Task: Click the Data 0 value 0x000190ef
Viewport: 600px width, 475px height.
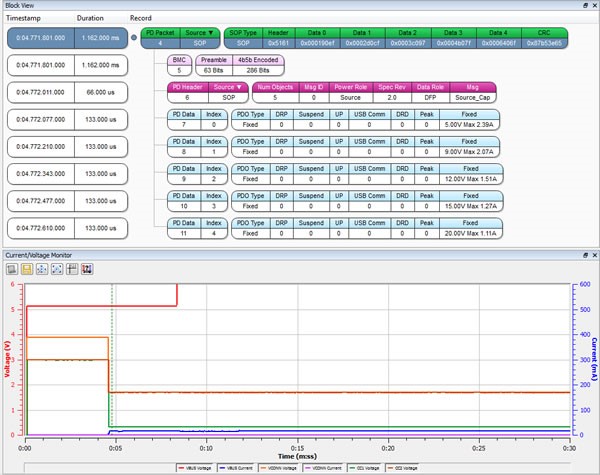Action: click(318, 43)
